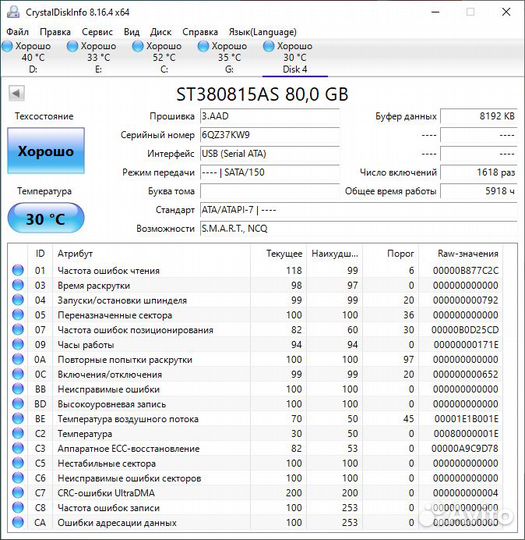Click the Атрибут column header
The width and height of the screenshot is (525, 540).
pyautogui.click(x=152, y=254)
